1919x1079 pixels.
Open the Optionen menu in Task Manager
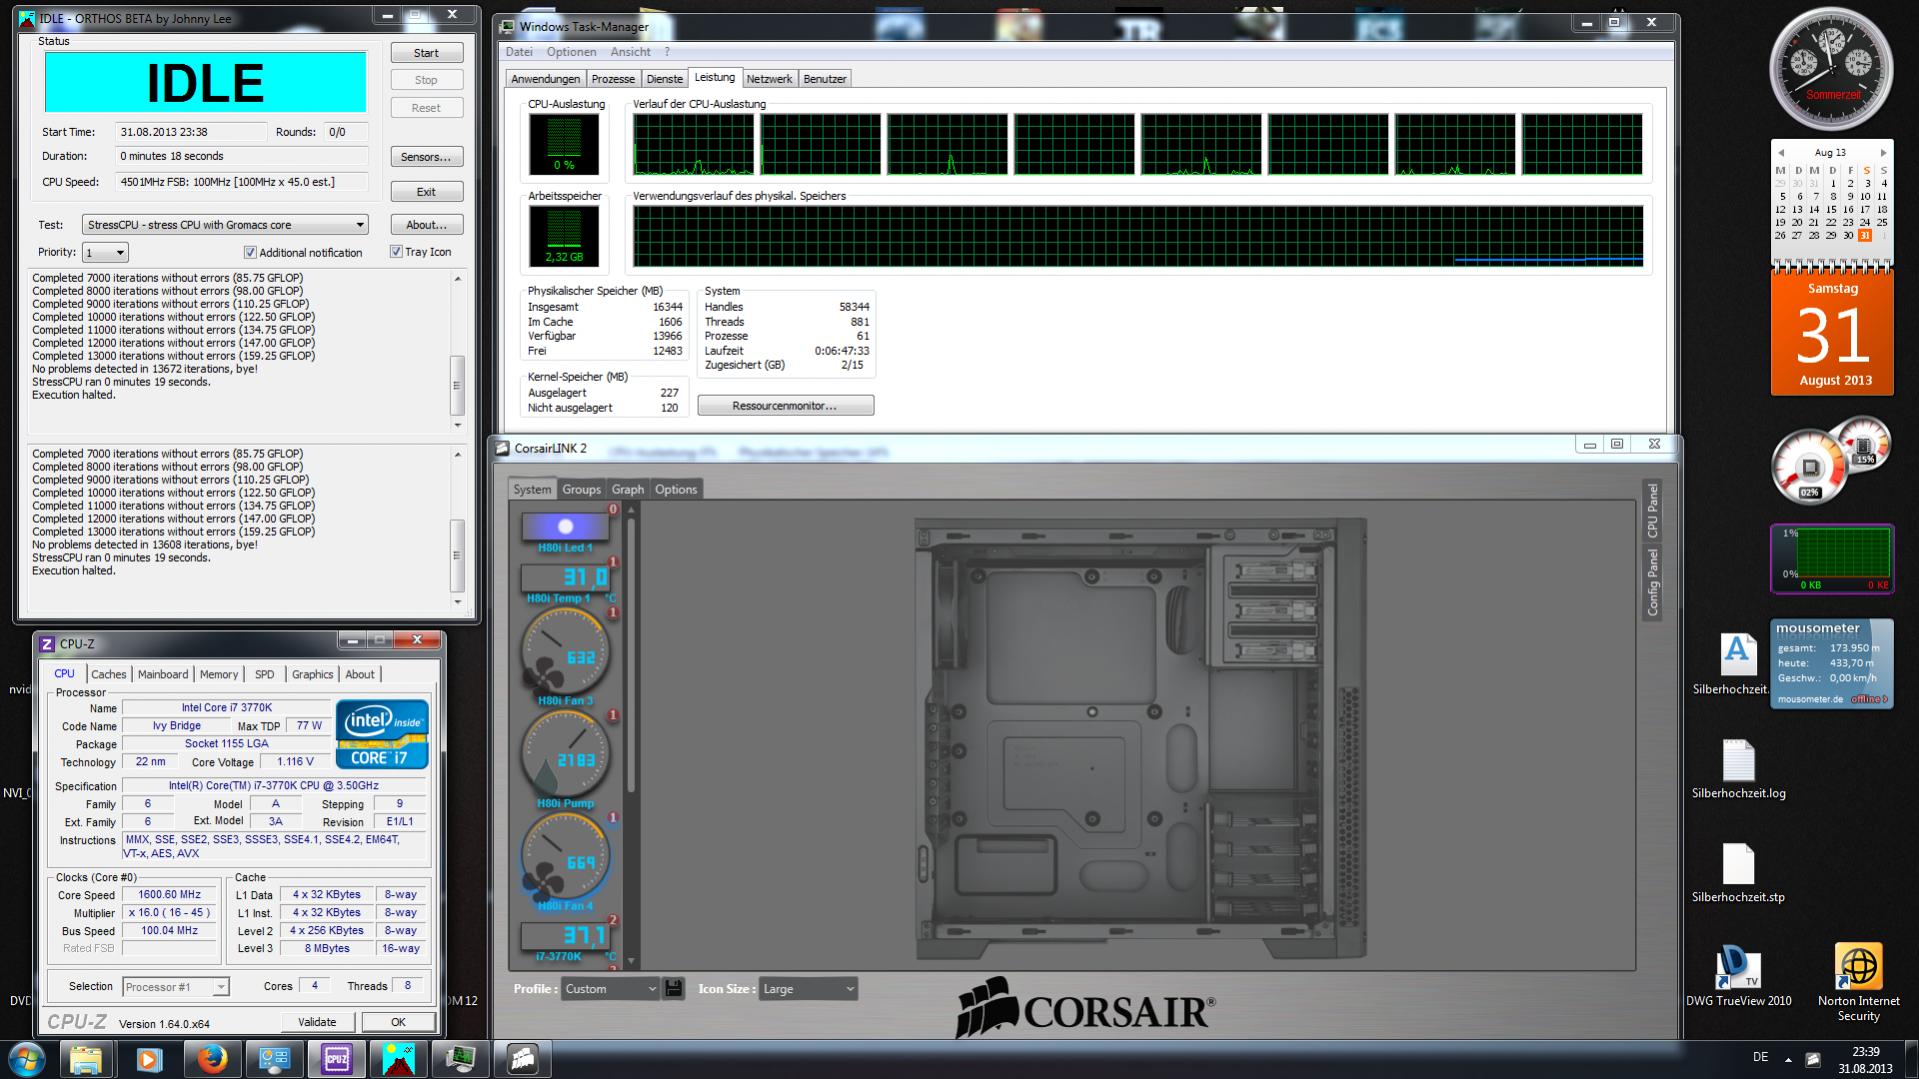pyautogui.click(x=571, y=52)
